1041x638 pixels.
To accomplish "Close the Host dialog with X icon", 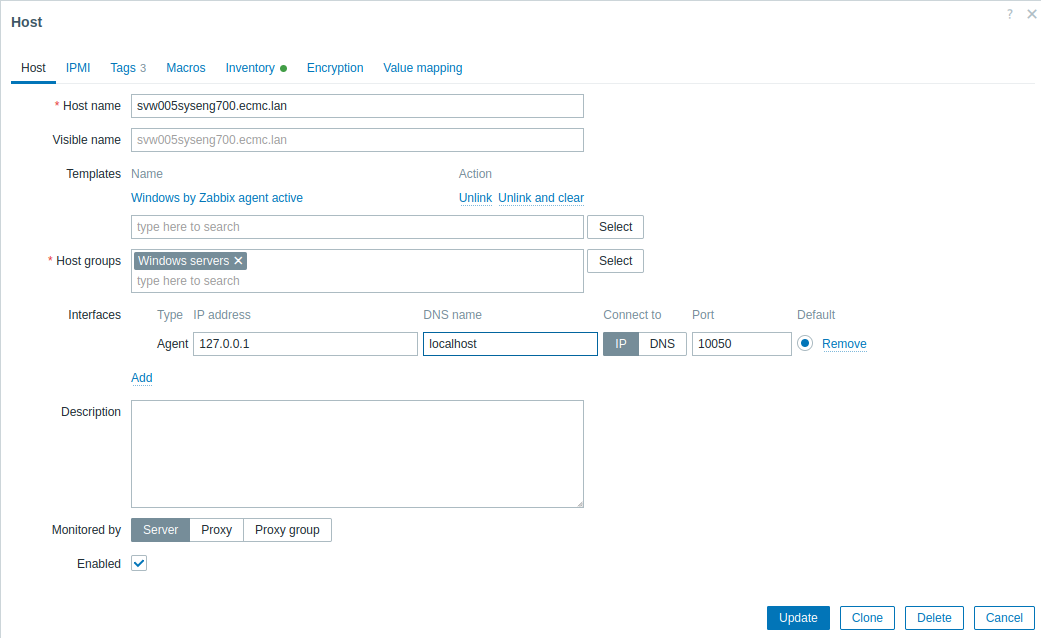I will click(x=1032, y=15).
